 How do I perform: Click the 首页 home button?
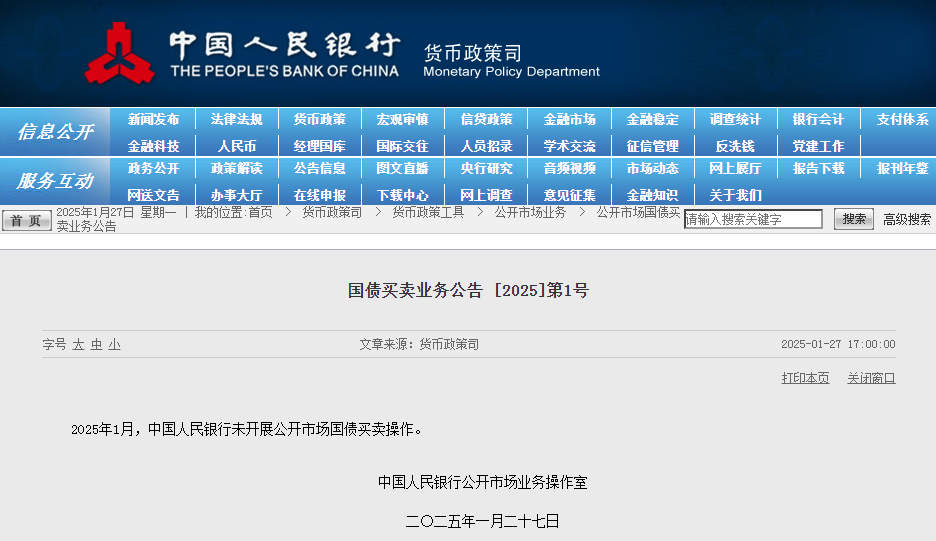pos(26,220)
